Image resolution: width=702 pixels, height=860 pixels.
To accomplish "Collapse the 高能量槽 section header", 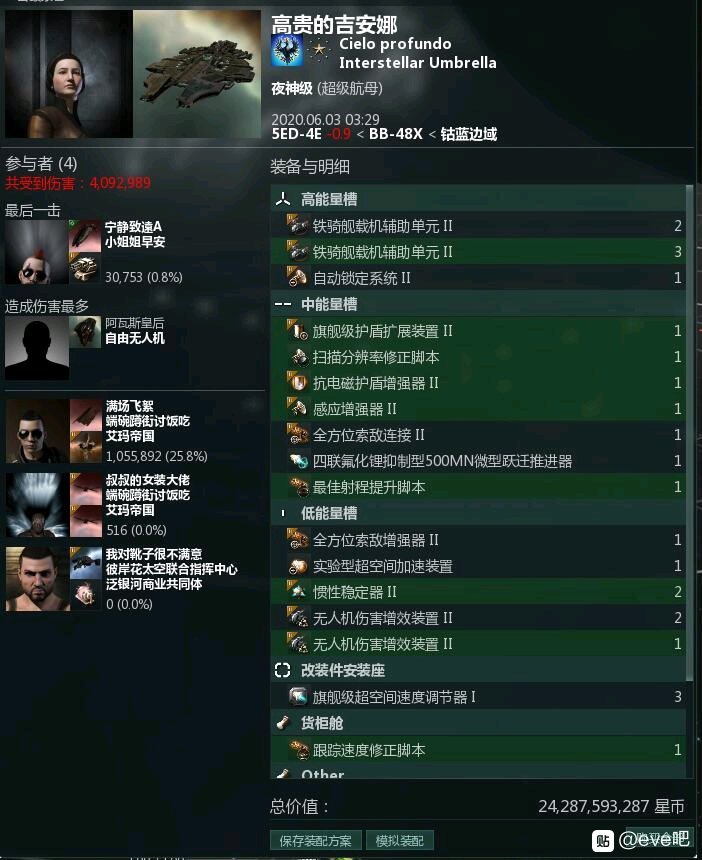I will (478, 199).
